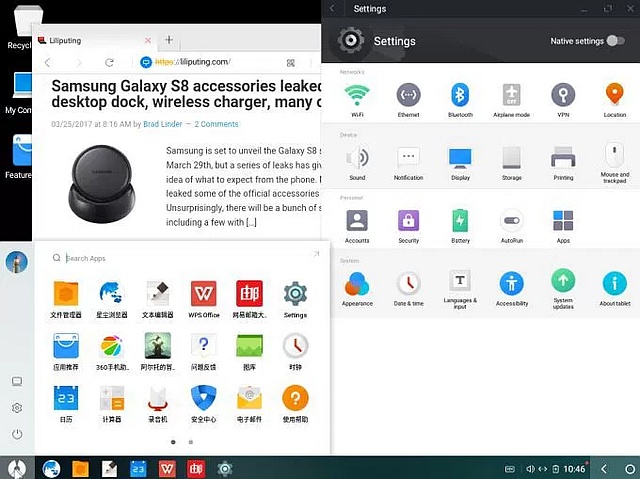
Task: Open Display settings
Action: tap(460, 160)
